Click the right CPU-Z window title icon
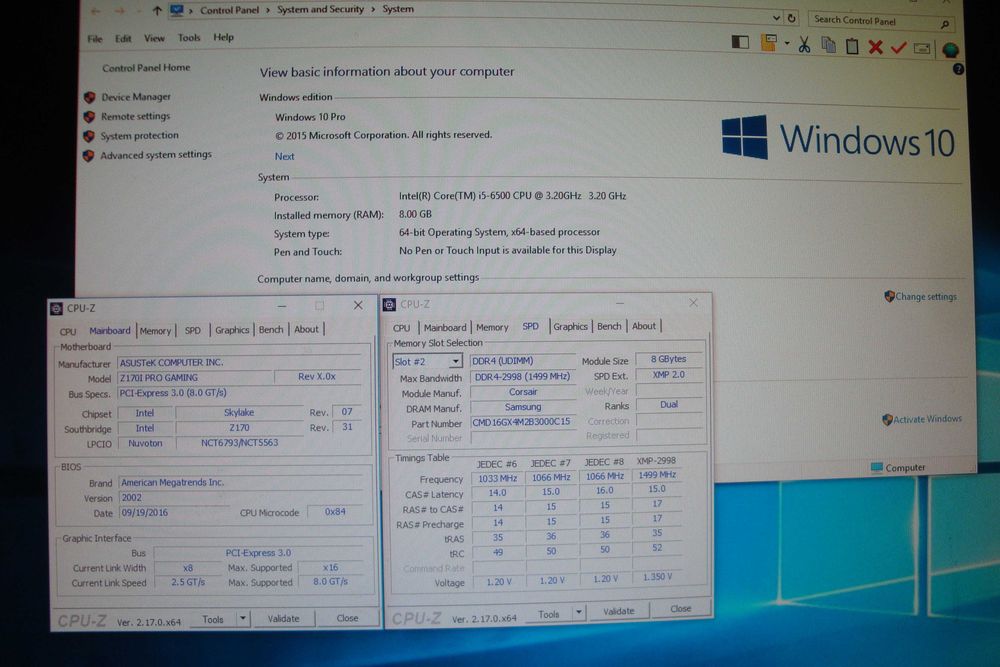 [x=389, y=305]
